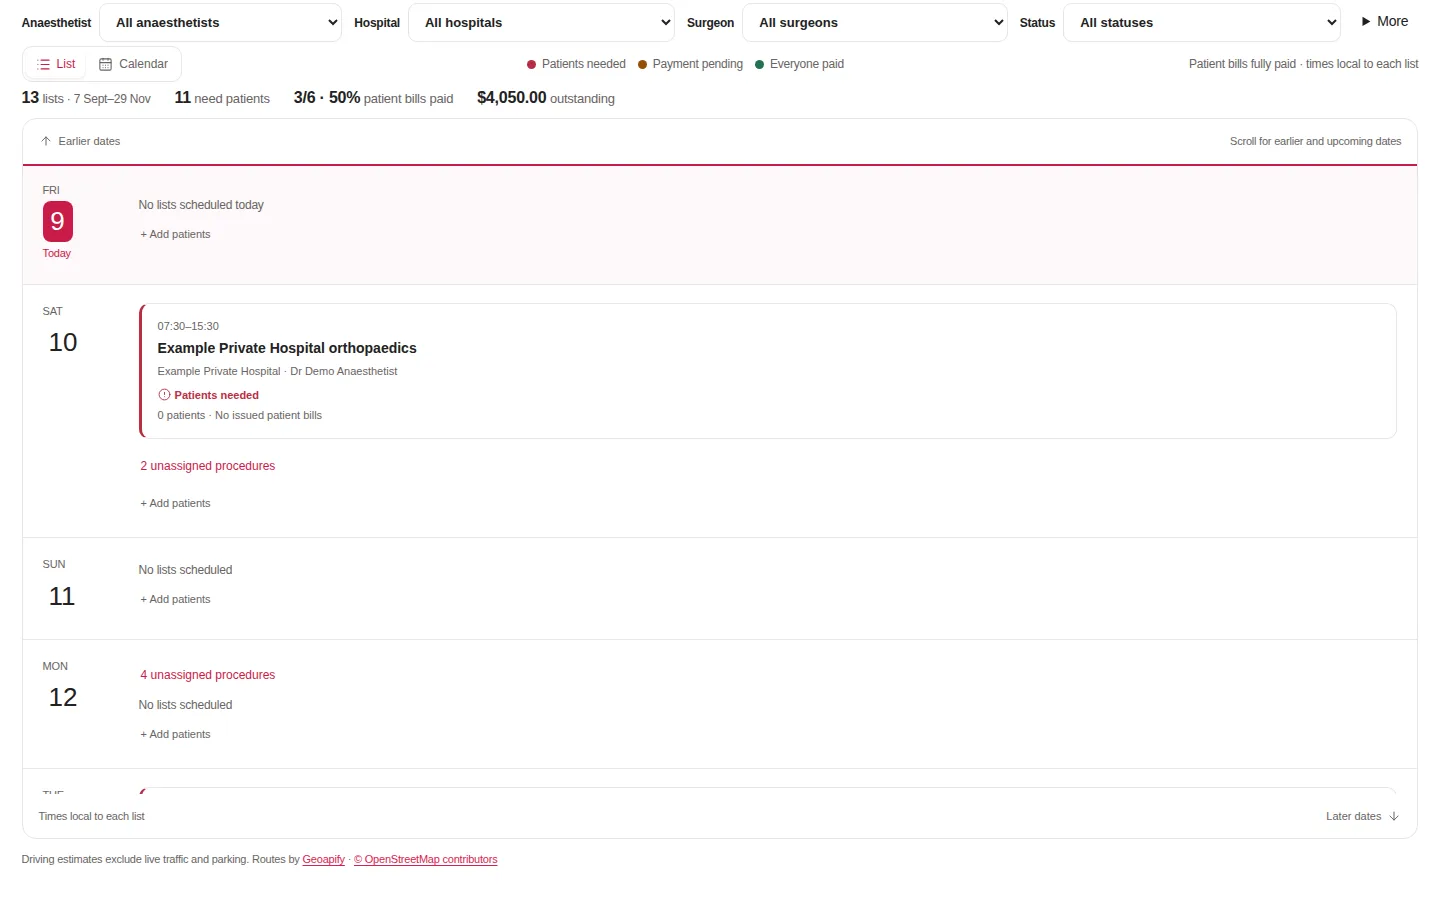Viewport: 1440px width, 900px height.
Task: Click 'Scroll for earlier and upcoming dates' hint
Action: 1315,141
